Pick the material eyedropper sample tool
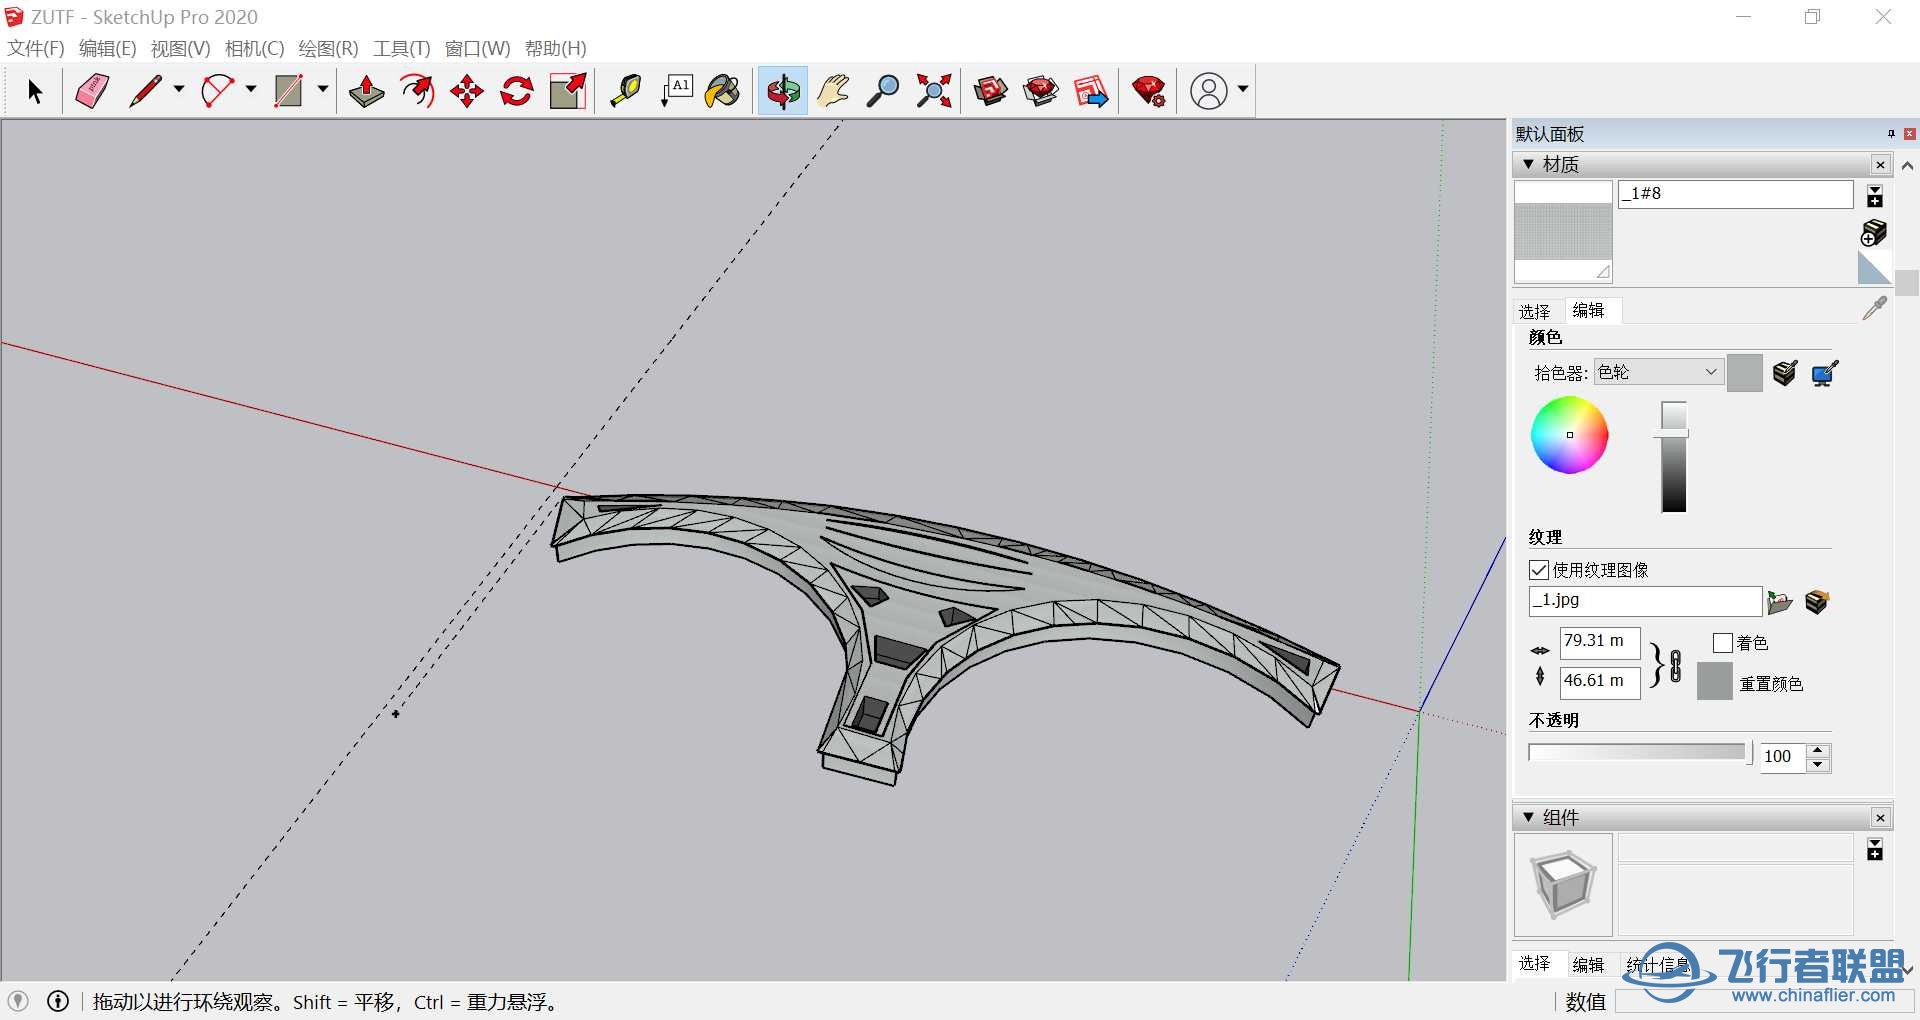 [x=1874, y=308]
